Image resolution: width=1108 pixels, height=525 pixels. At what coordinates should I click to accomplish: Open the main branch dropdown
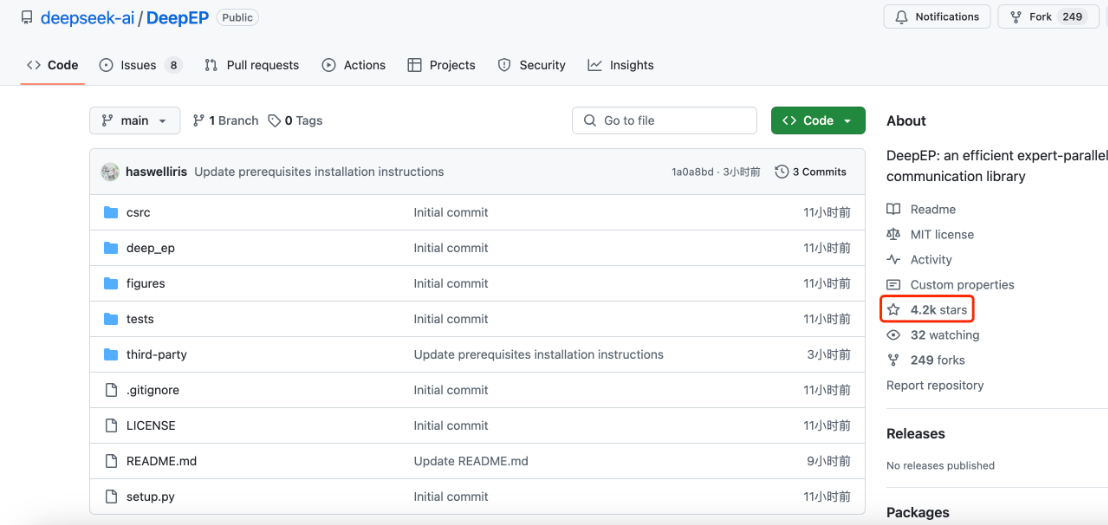coord(135,121)
